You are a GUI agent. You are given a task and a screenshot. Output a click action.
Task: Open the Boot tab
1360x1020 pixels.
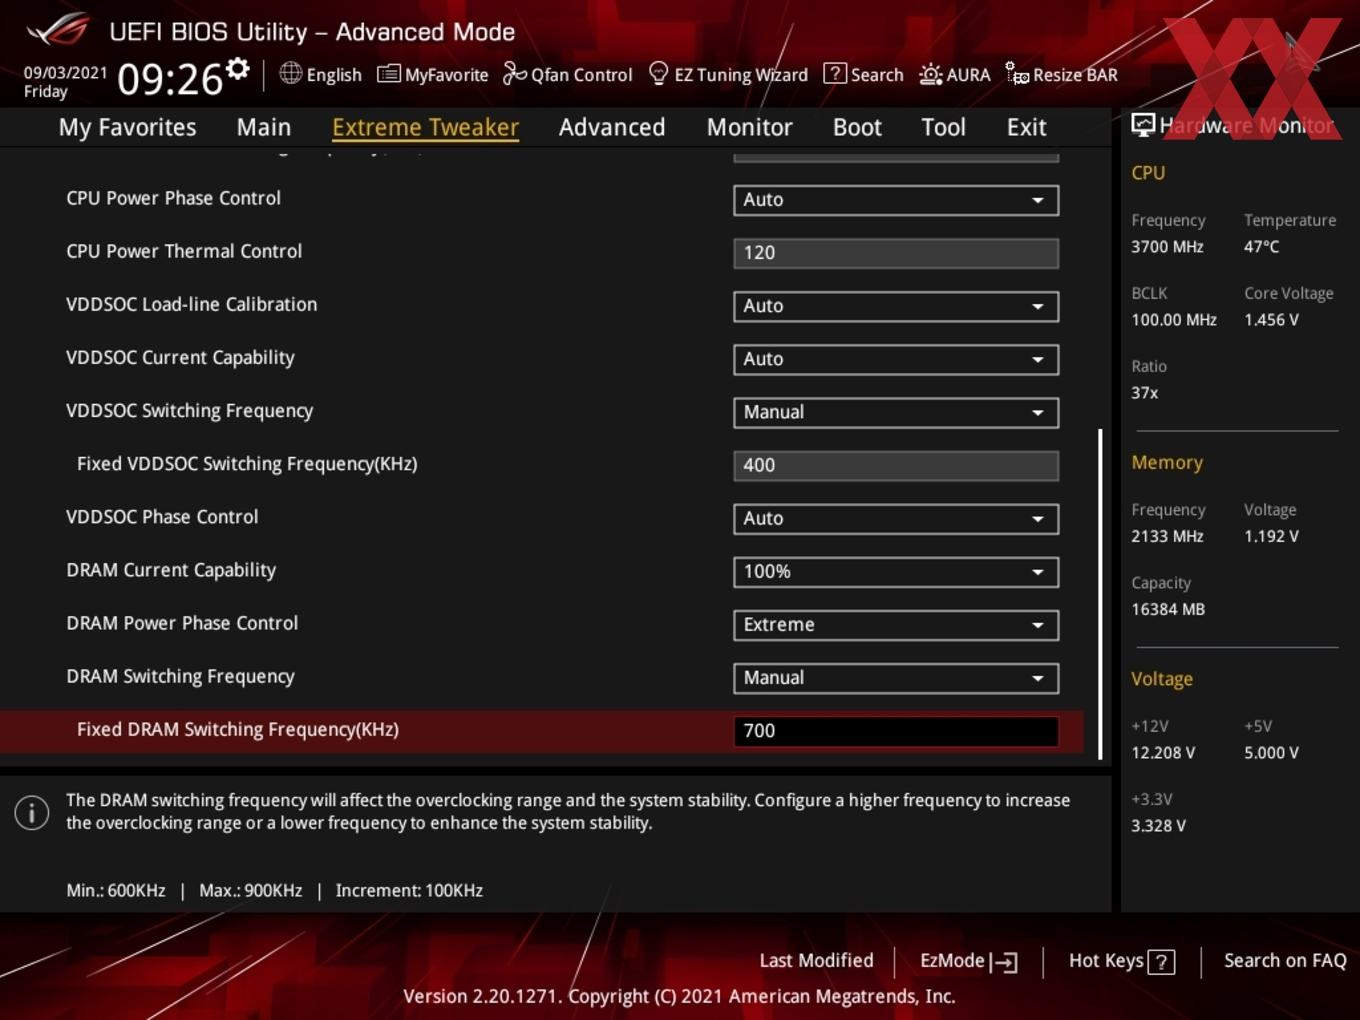[857, 127]
